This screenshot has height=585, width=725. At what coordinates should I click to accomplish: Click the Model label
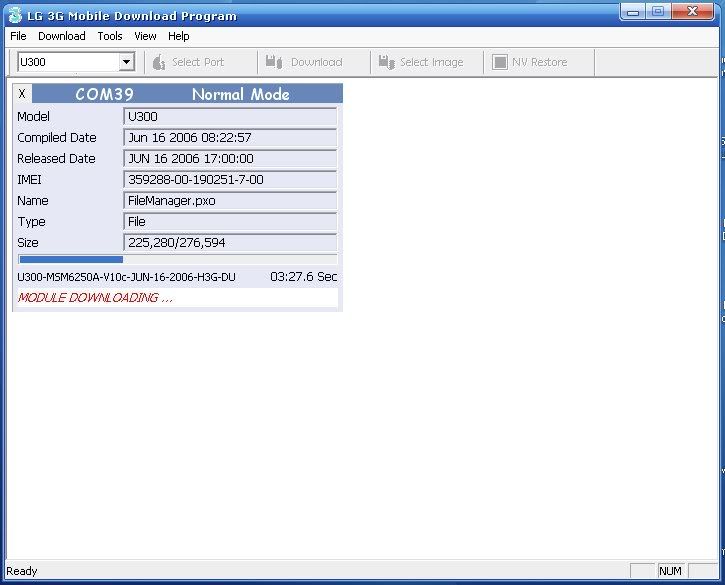pos(33,117)
